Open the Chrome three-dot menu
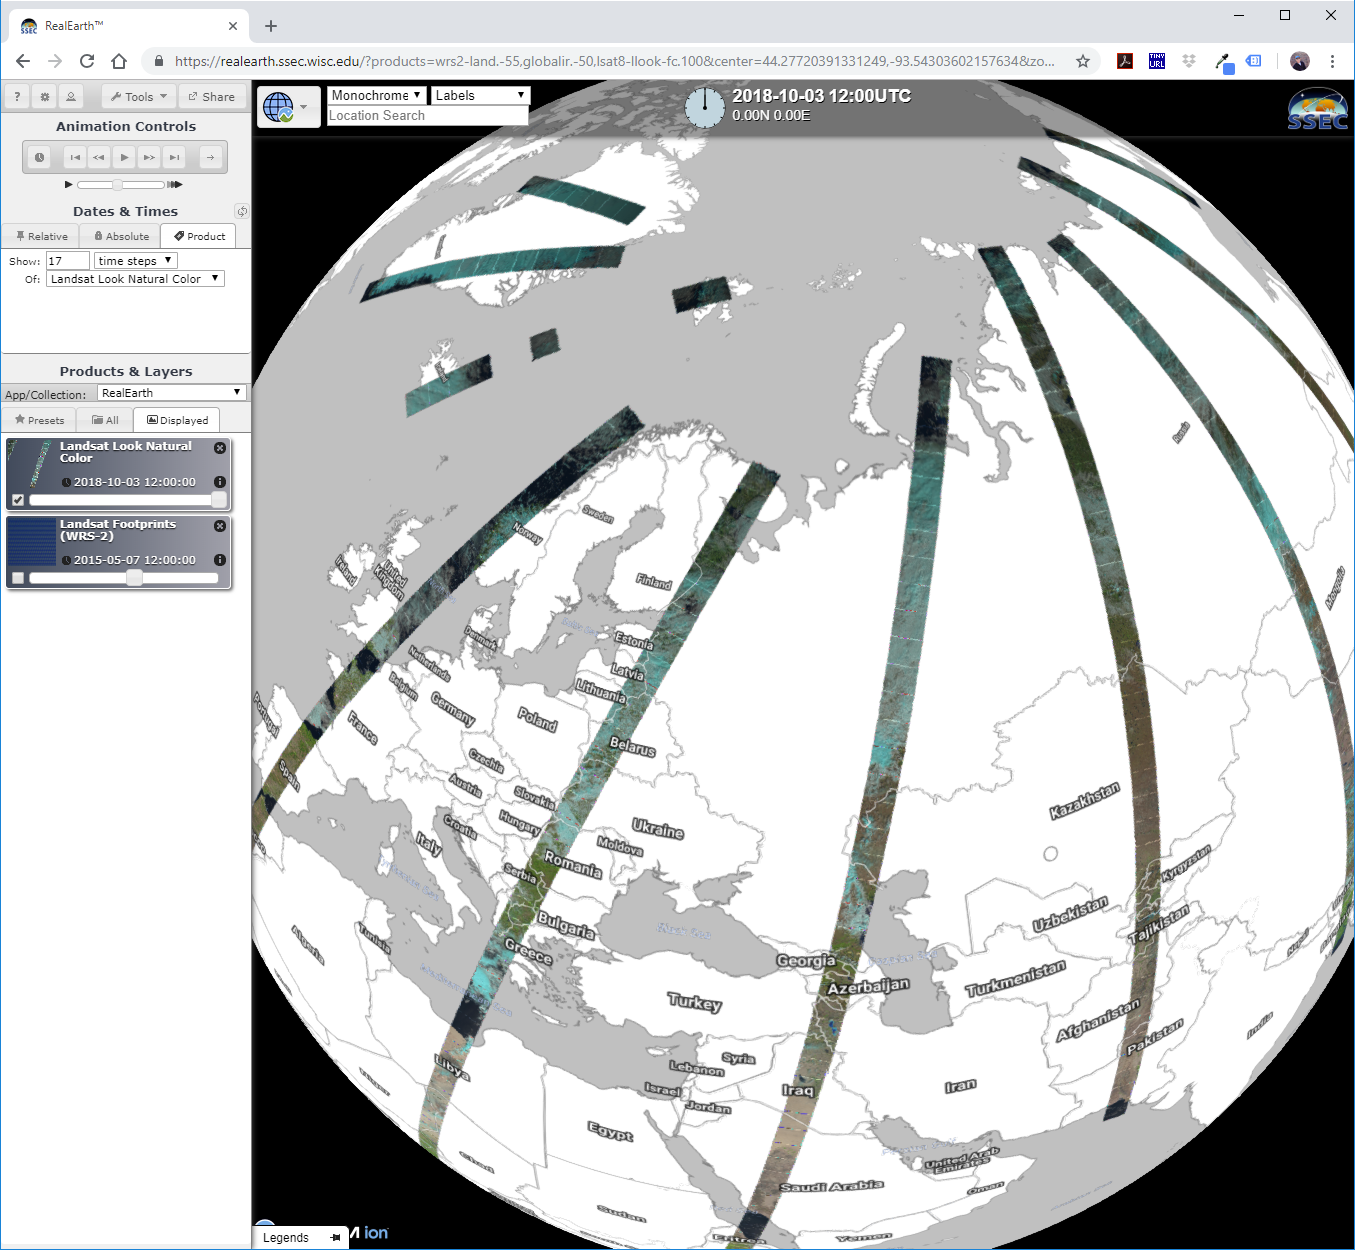Screen dimensions: 1355x1250 pyautogui.click(x=1332, y=61)
